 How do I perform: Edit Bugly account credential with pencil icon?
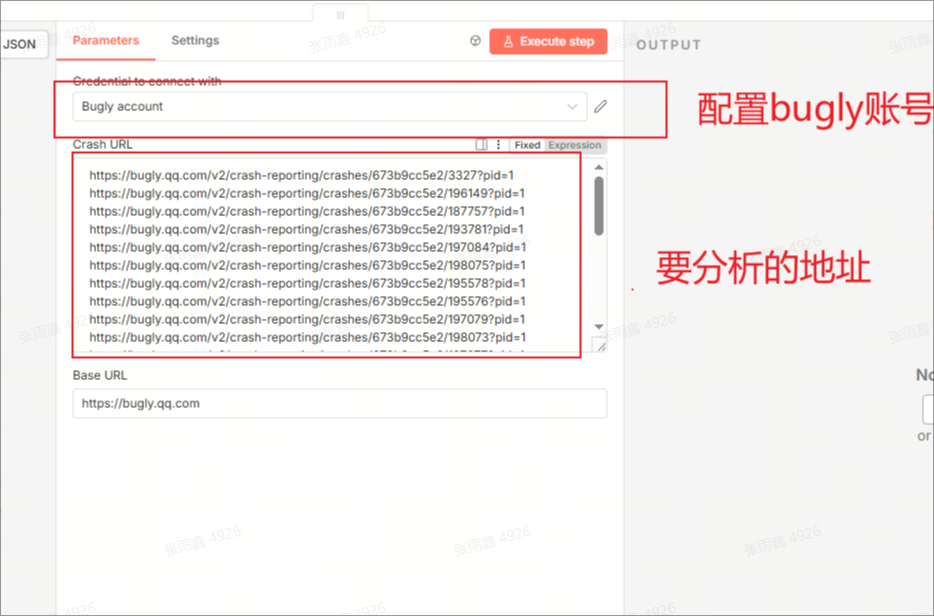pyautogui.click(x=600, y=106)
